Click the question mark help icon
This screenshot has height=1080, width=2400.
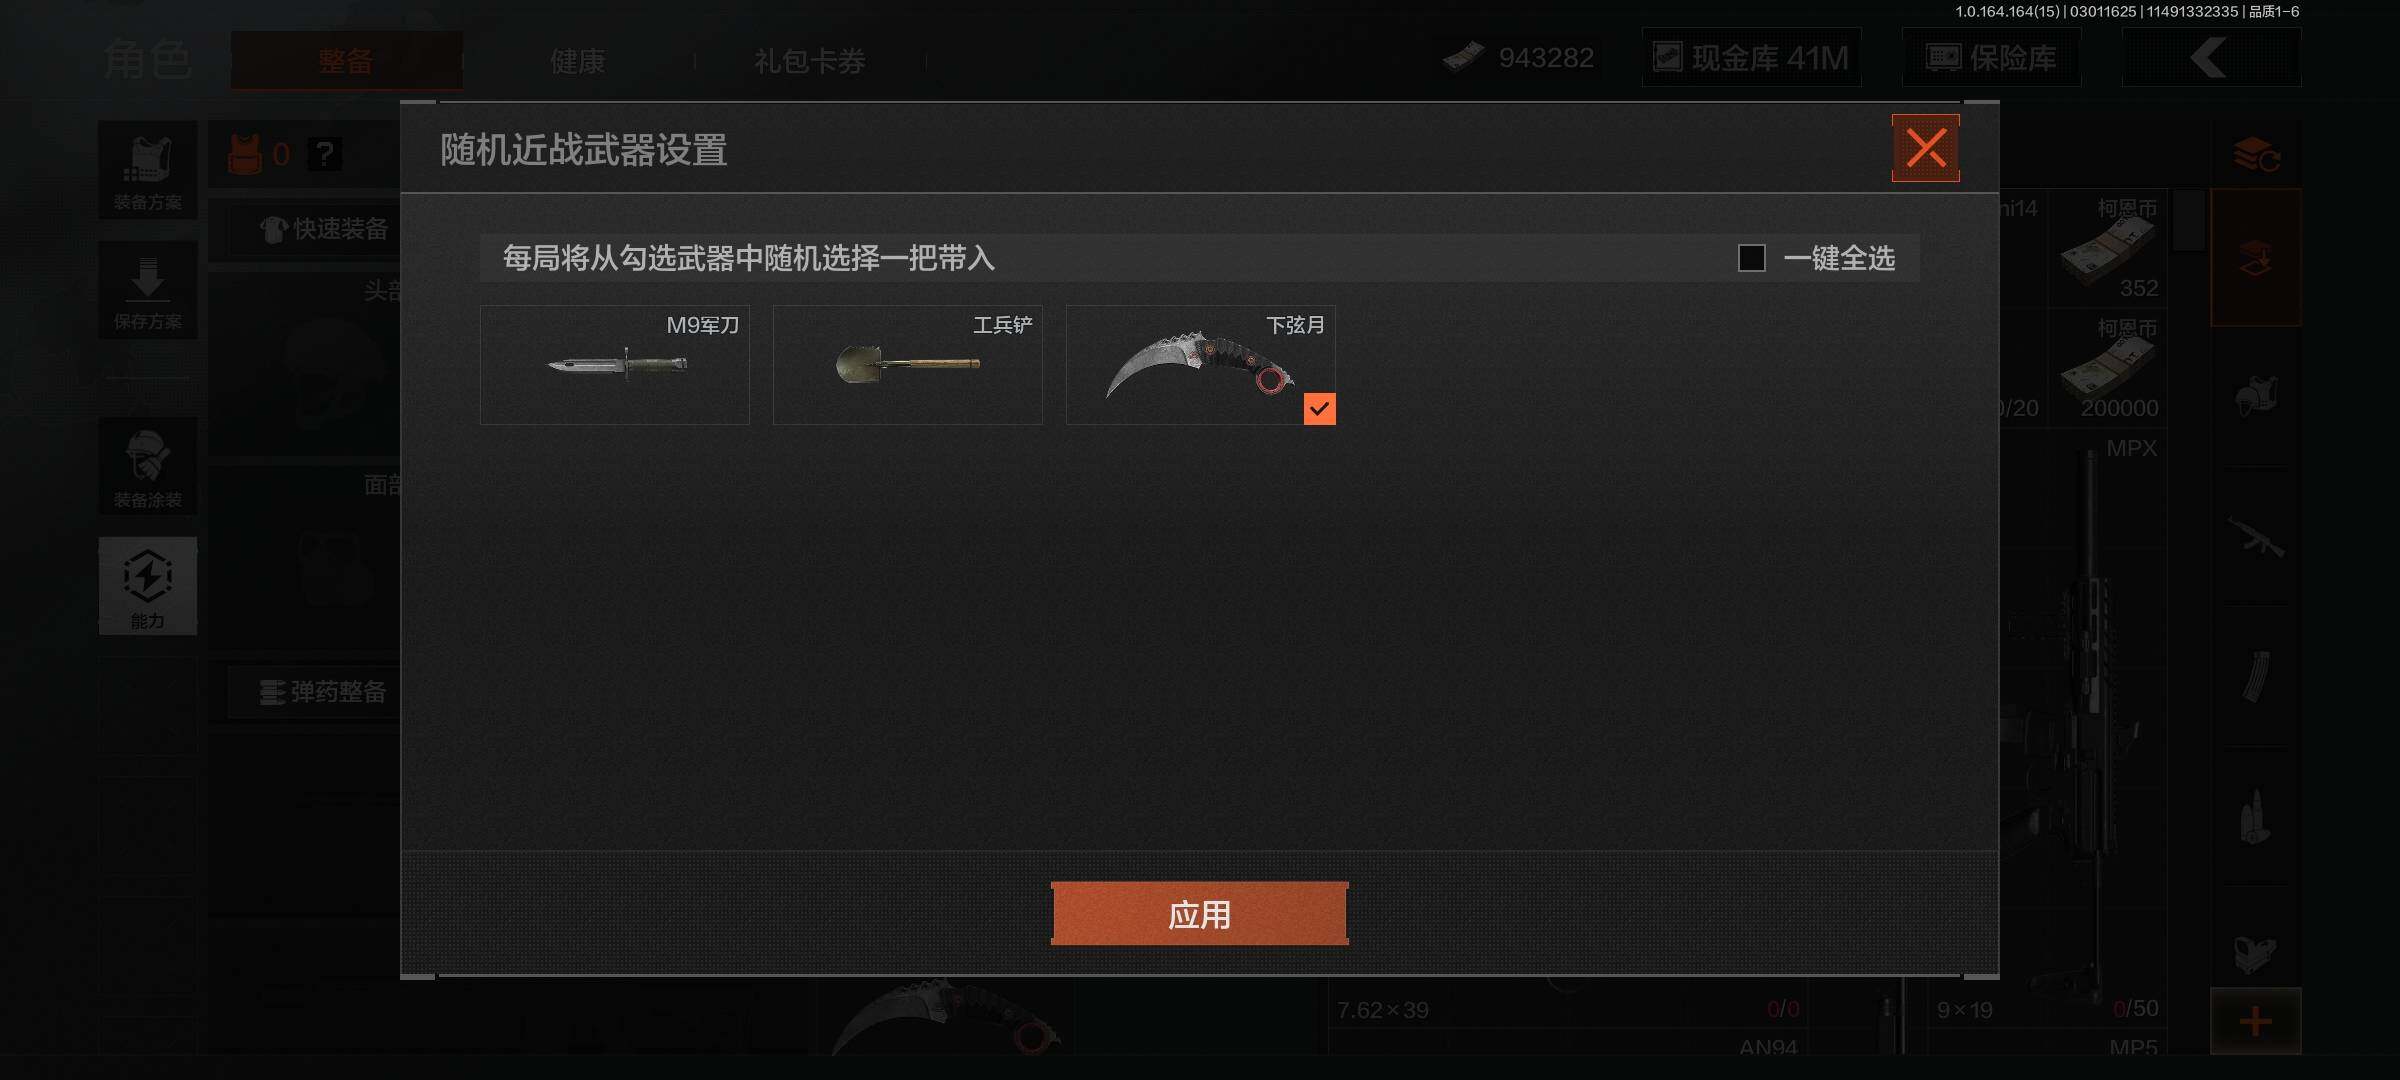point(324,154)
